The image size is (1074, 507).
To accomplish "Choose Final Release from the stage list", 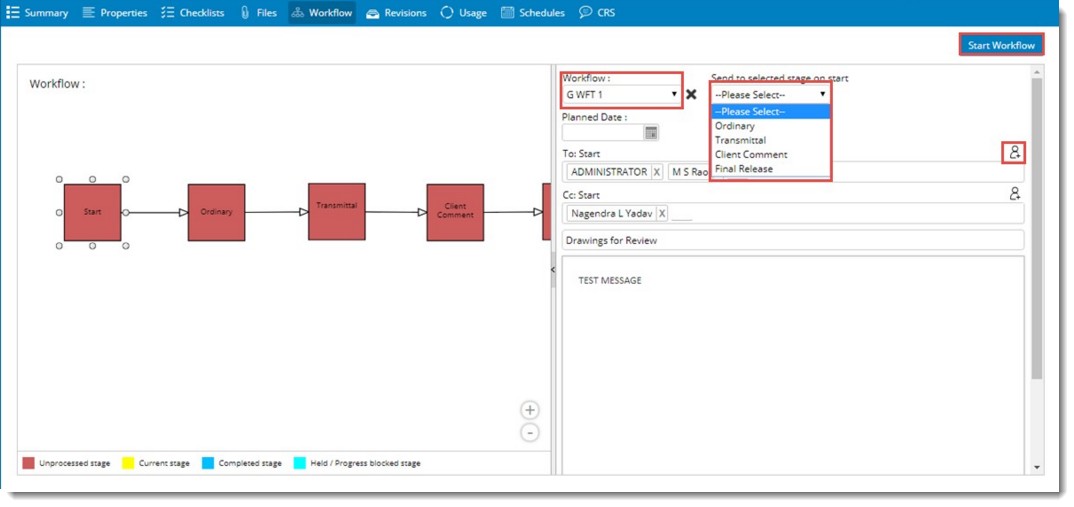I will [x=743, y=169].
